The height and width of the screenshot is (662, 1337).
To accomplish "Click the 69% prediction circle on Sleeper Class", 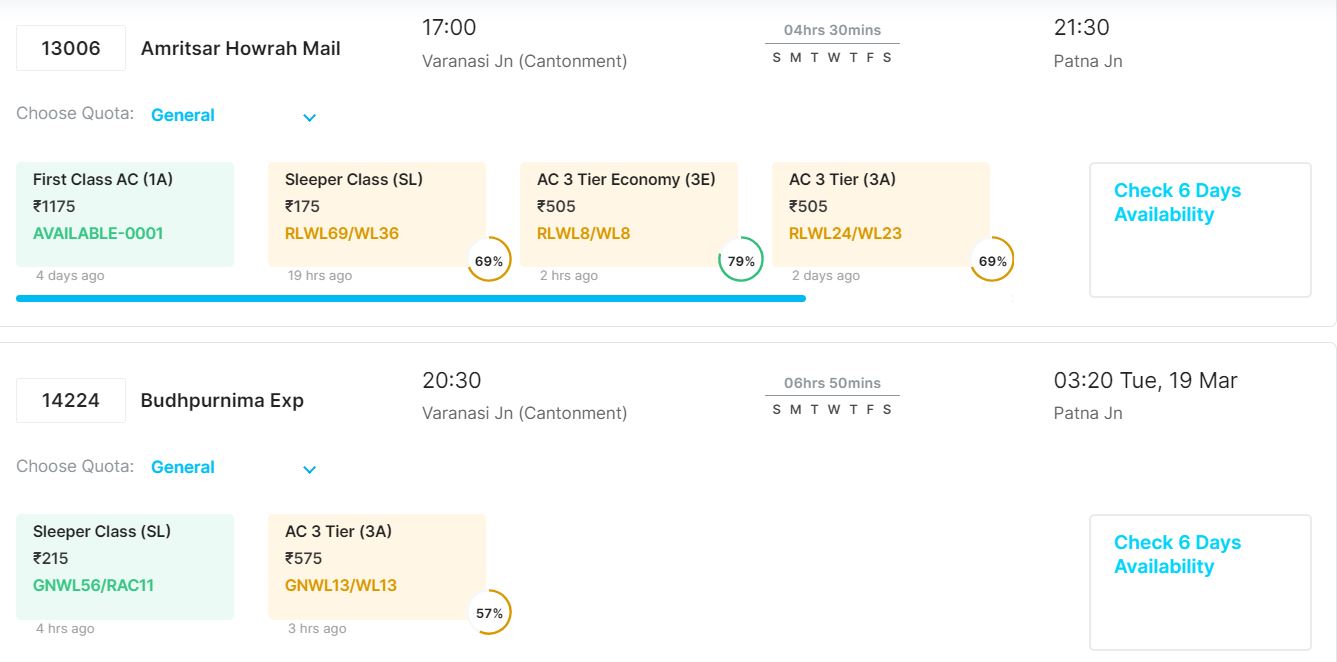I will 489,260.
